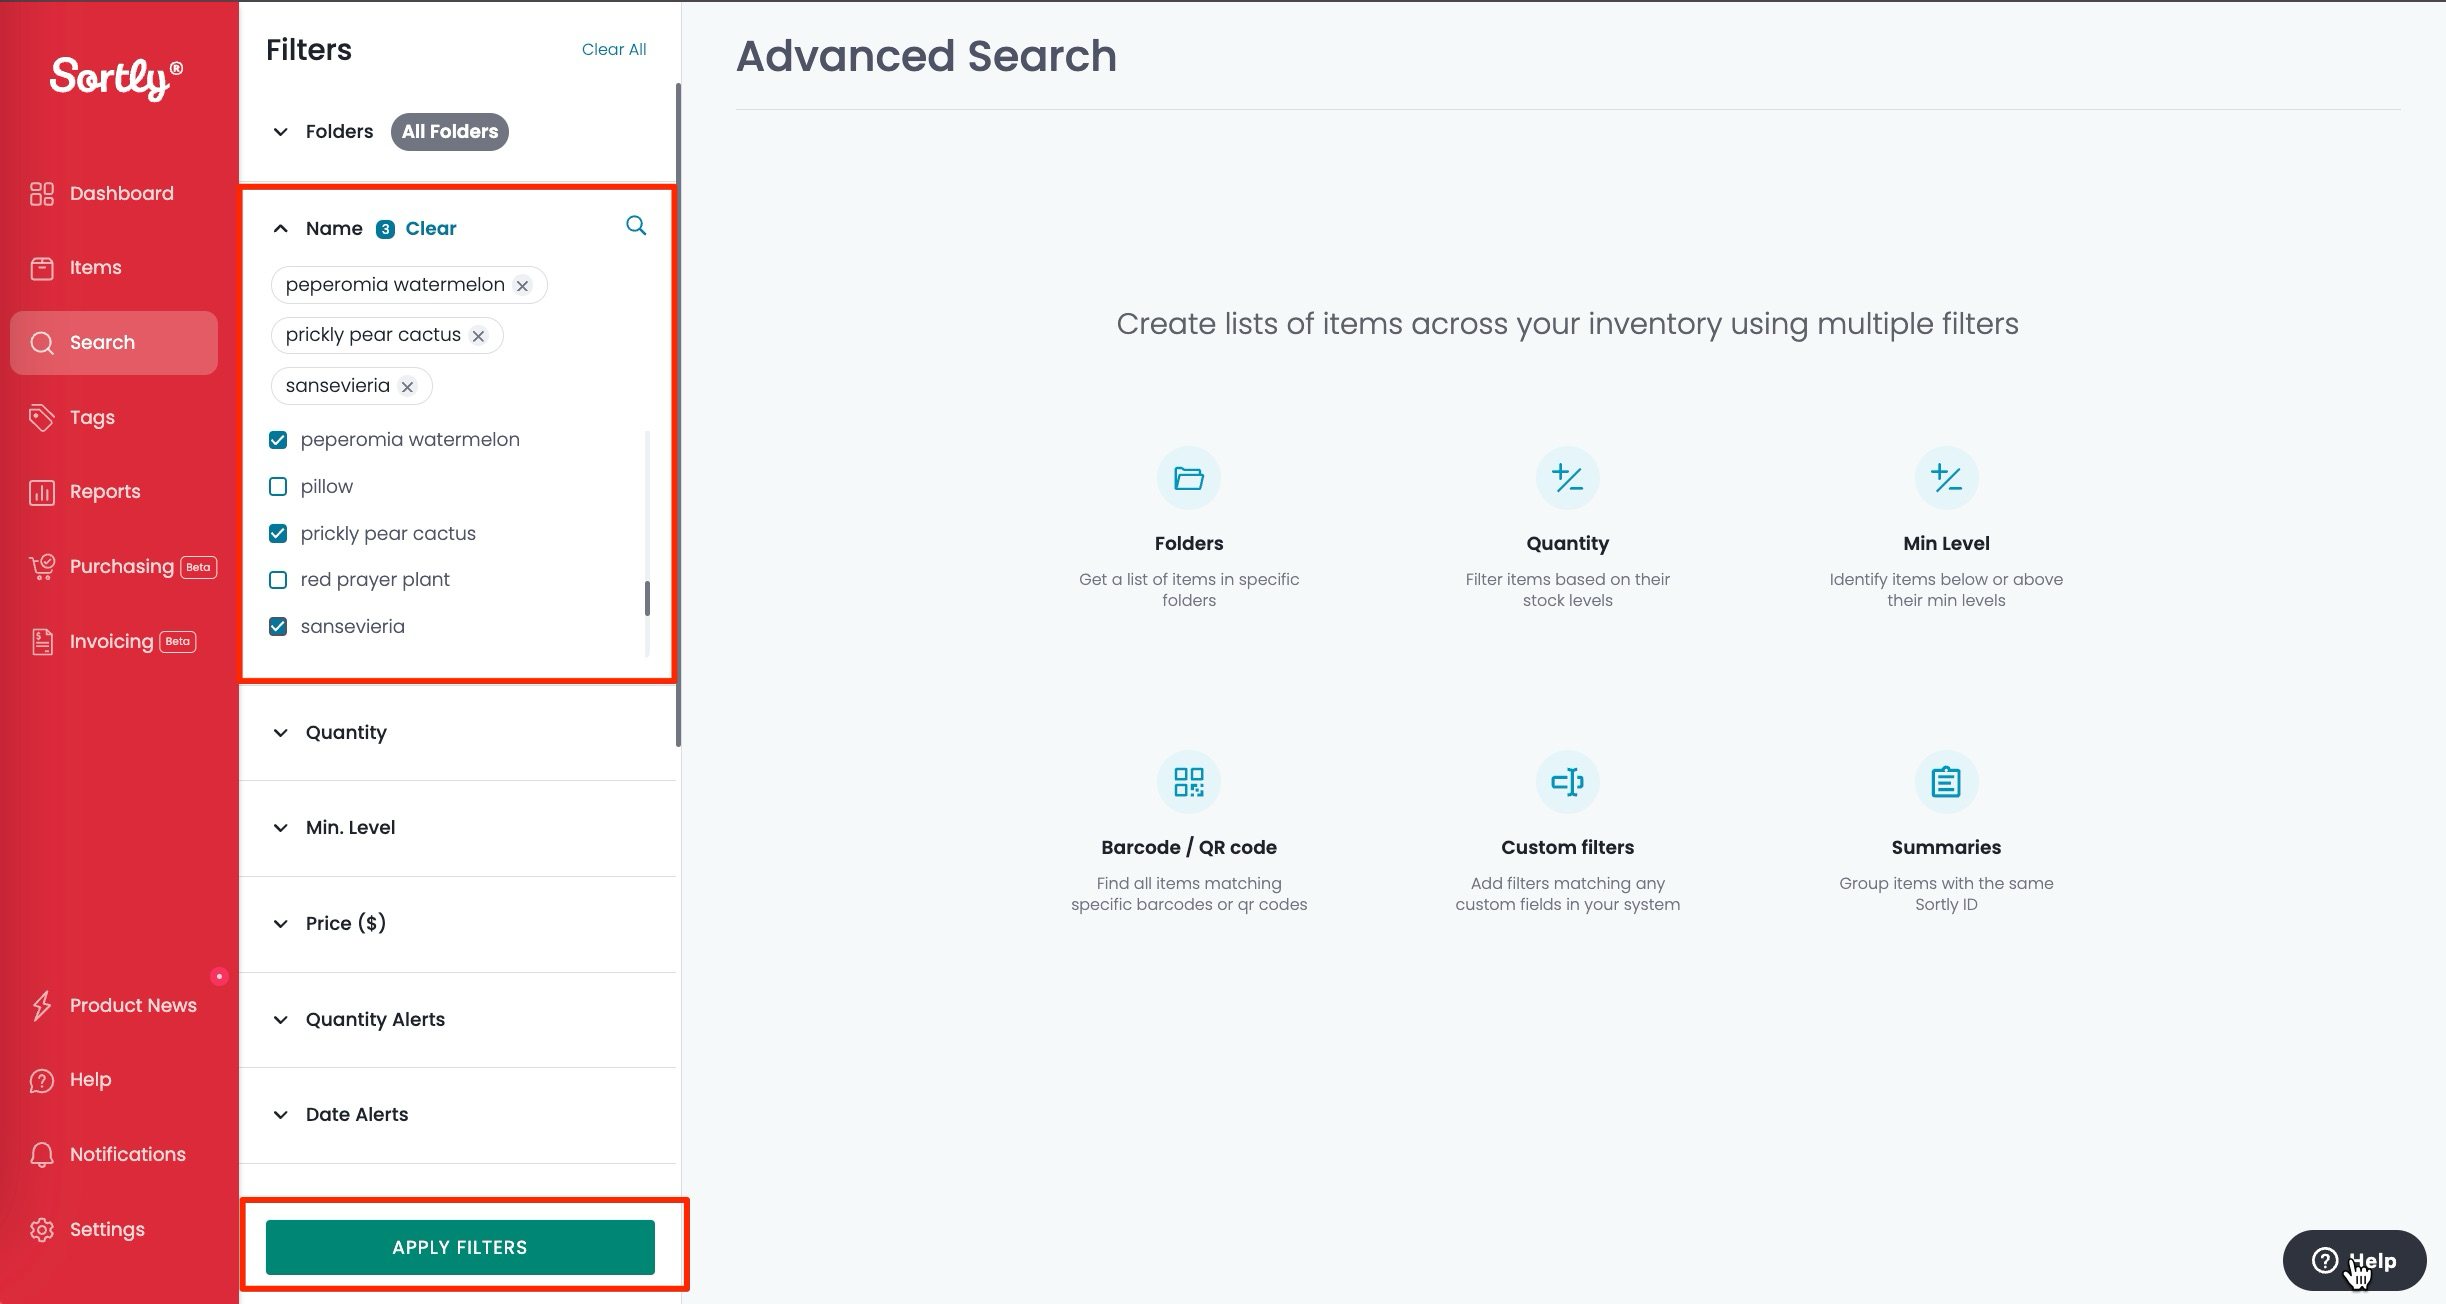Open the floating Help widget button
This screenshot has height=1304, width=2446.
(x=2354, y=1261)
